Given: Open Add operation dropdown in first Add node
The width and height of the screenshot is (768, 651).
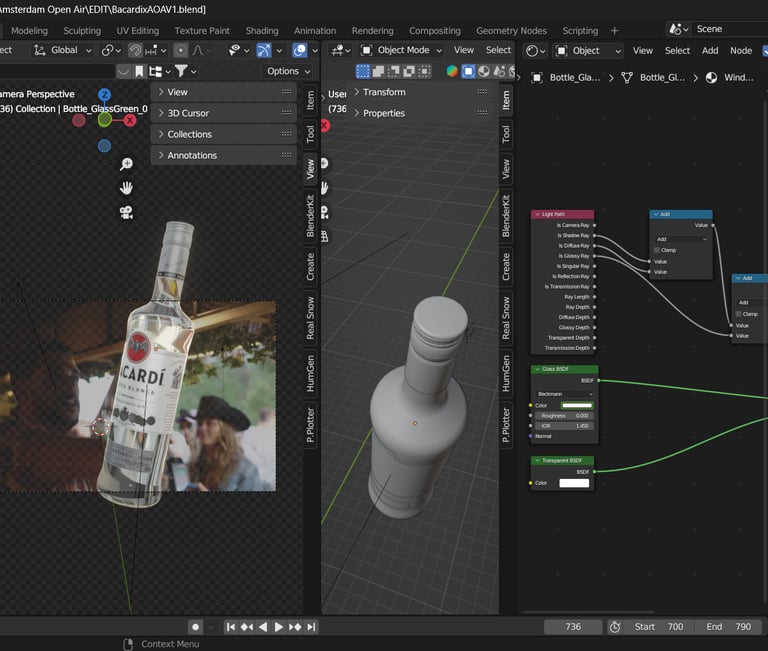Looking at the screenshot, I should pyautogui.click(x=681, y=239).
